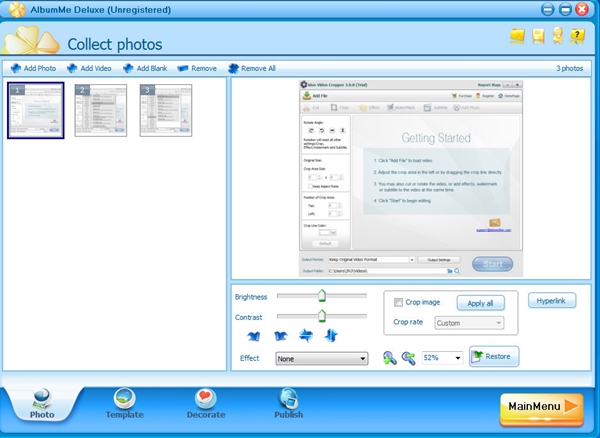Screen dimensions: 600x438
Task: Click the yellow help question mark icon
Action: [577, 37]
